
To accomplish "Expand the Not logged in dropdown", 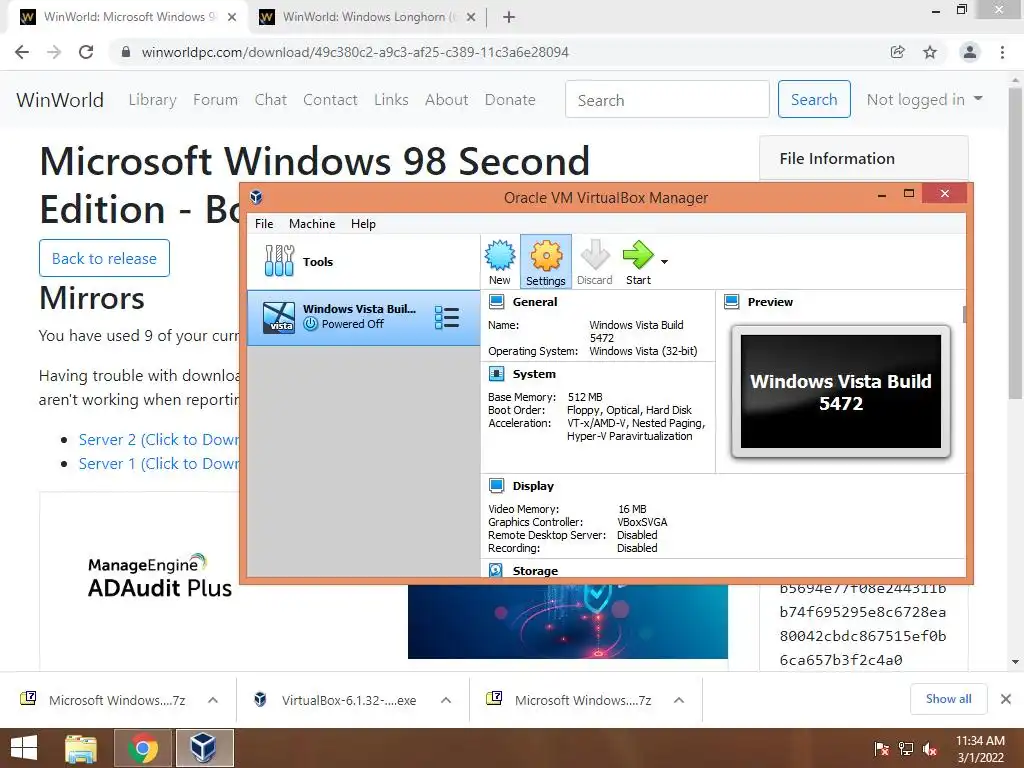I will click(x=924, y=100).
